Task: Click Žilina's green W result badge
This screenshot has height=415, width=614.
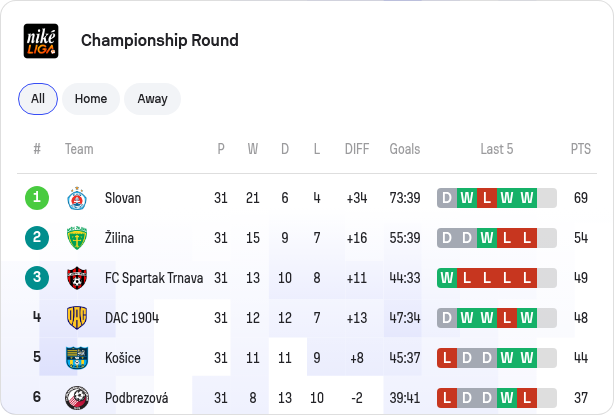Action: [487, 238]
